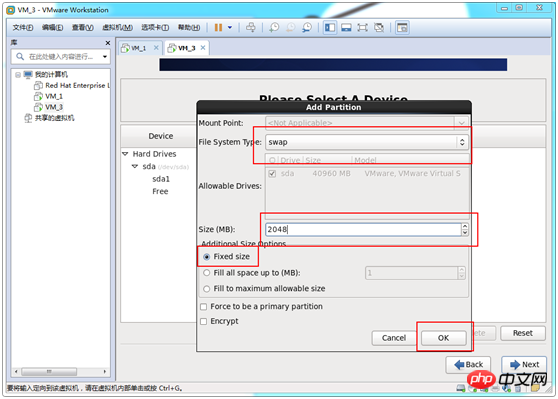Click the library search input field
The width and height of the screenshot is (558, 399).
(x=60, y=57)
